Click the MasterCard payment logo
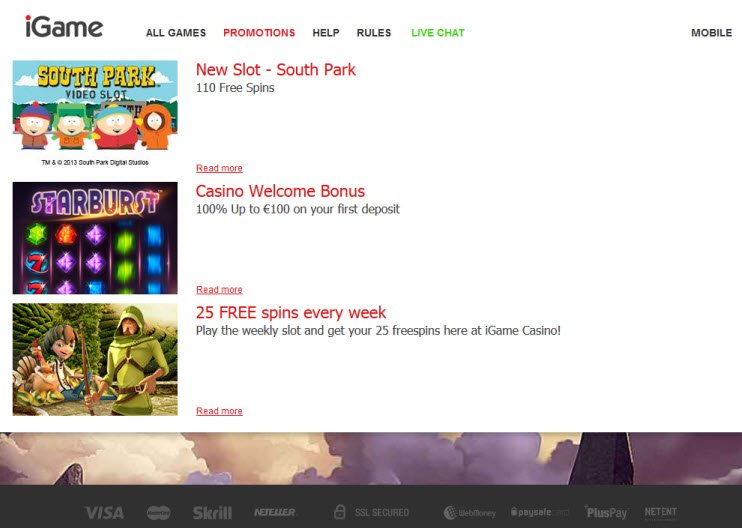Image resolution: width=742 pixels, height=528 pixels. click(x=159, y=512)
